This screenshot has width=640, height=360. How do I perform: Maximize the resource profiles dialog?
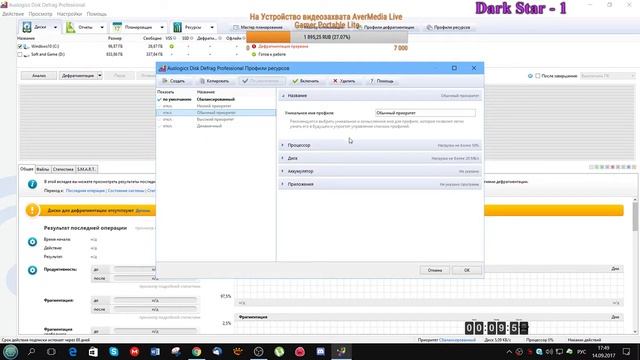point(454,68)
